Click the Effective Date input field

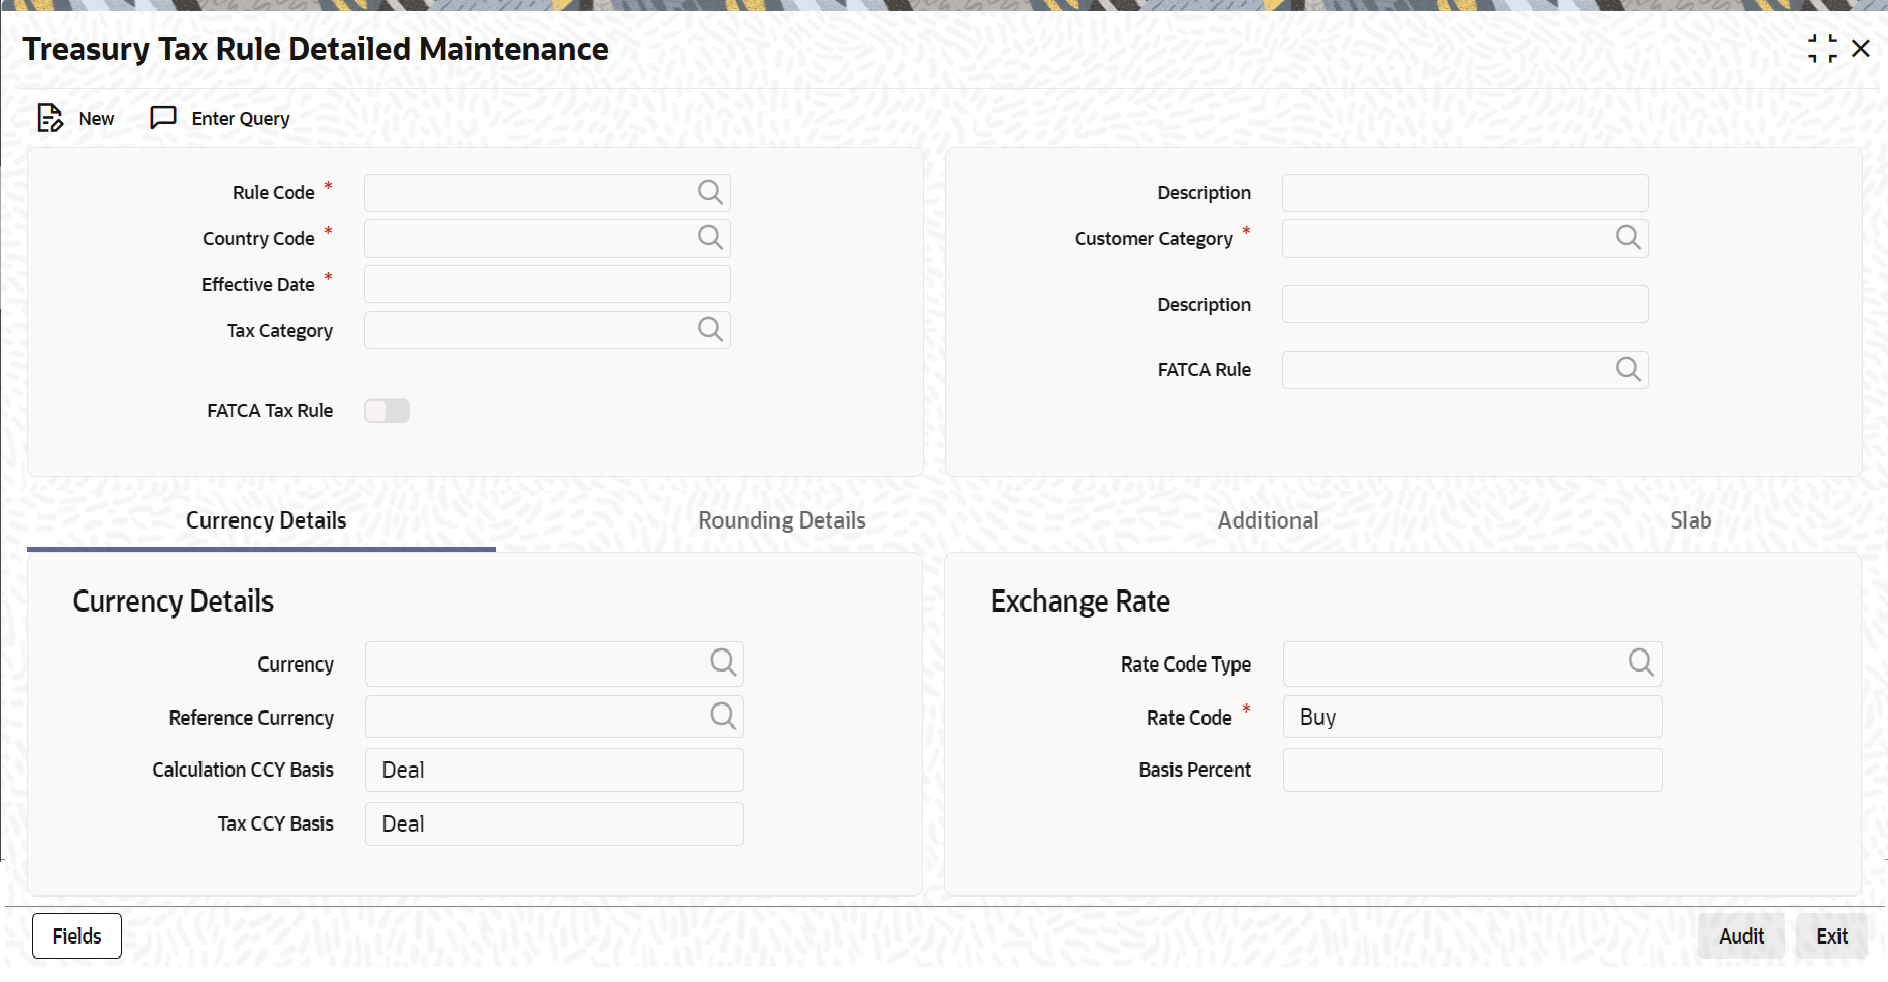tap(547, 284)
